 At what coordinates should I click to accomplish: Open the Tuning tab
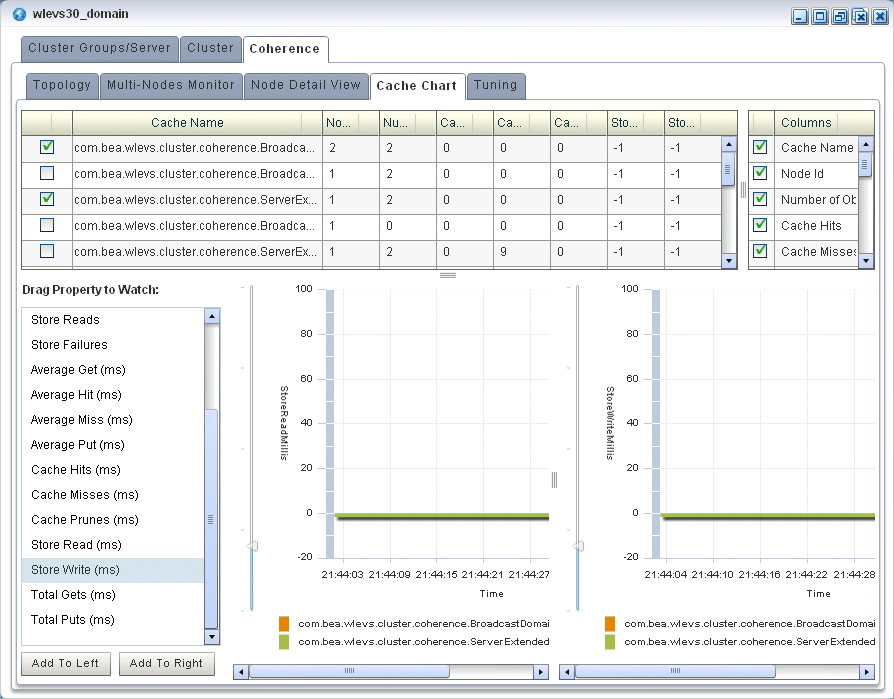click(x=495, y=86)
